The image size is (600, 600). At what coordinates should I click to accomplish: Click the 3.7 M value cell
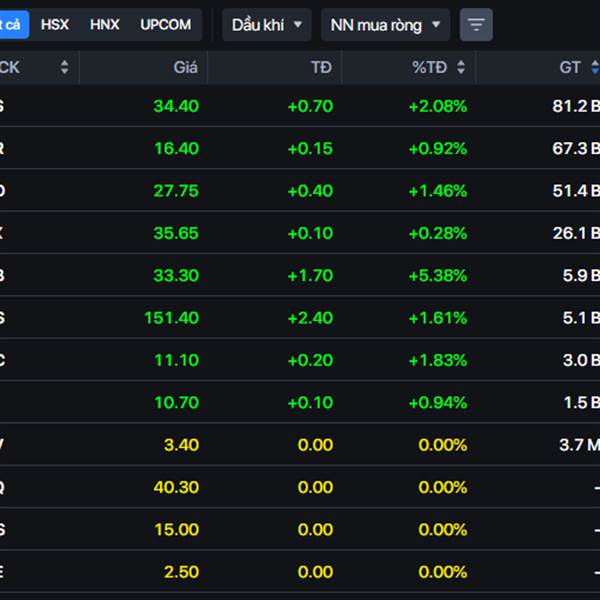click(x=577, y=445)
